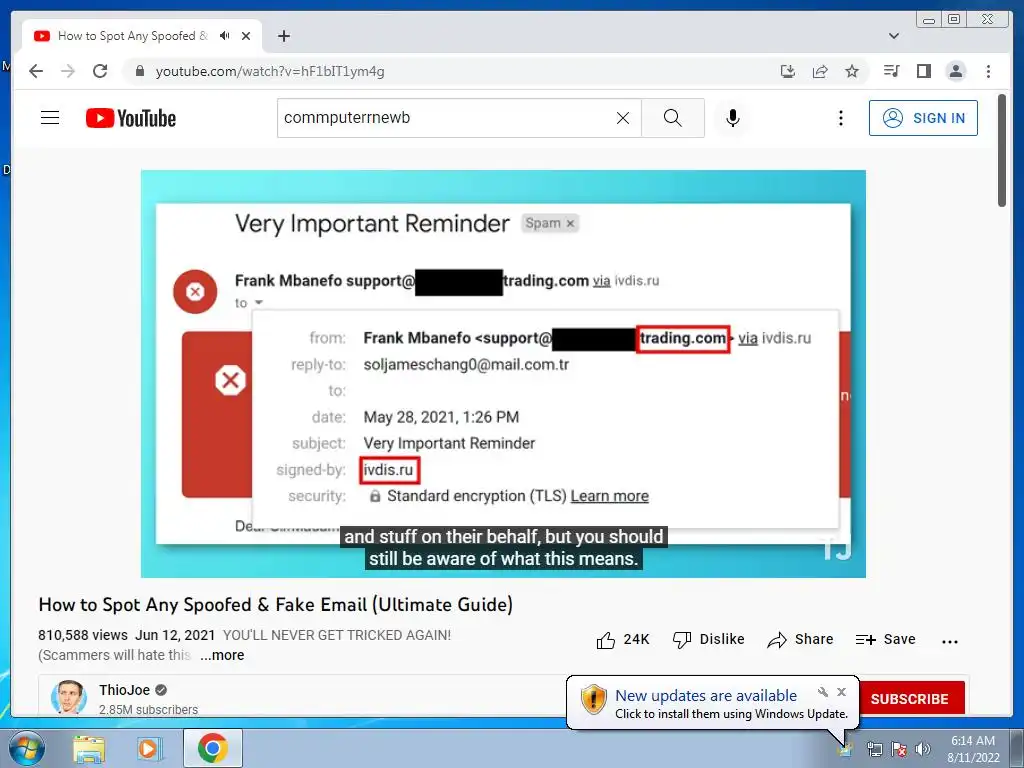
Task: Click the 810,588 views text
Action: click(83, 635)
